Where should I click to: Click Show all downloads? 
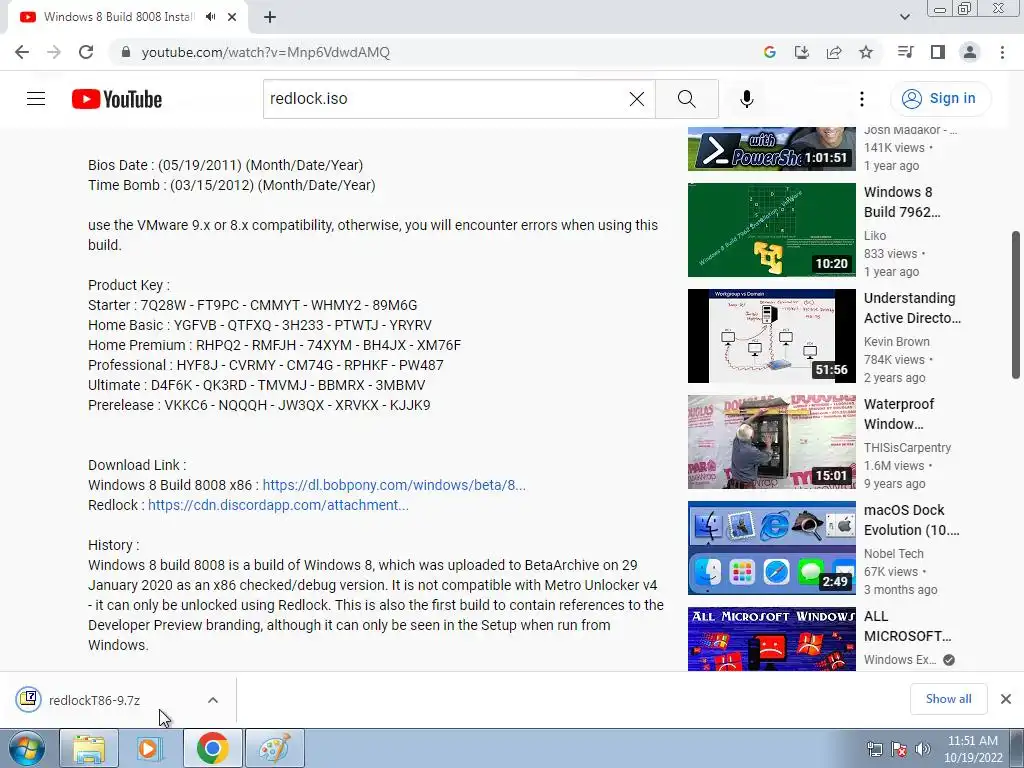coord(948,699)
